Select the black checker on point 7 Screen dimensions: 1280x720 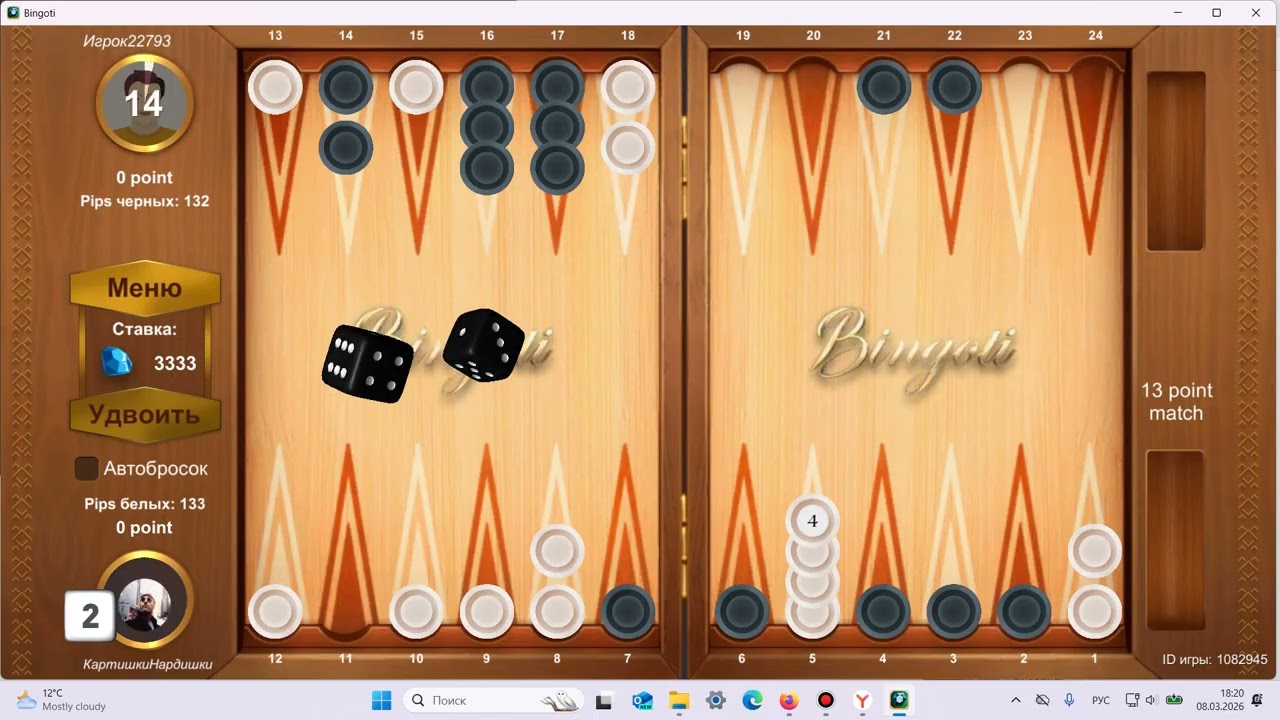pyautogui.click(x=628, y=612)
